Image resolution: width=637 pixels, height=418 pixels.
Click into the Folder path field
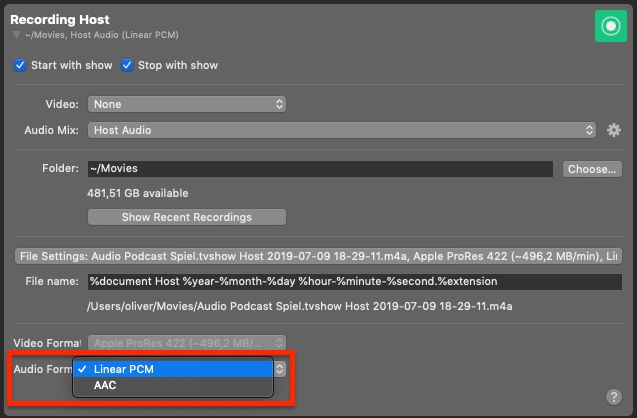pyautogui.click(x=320, y=169)
